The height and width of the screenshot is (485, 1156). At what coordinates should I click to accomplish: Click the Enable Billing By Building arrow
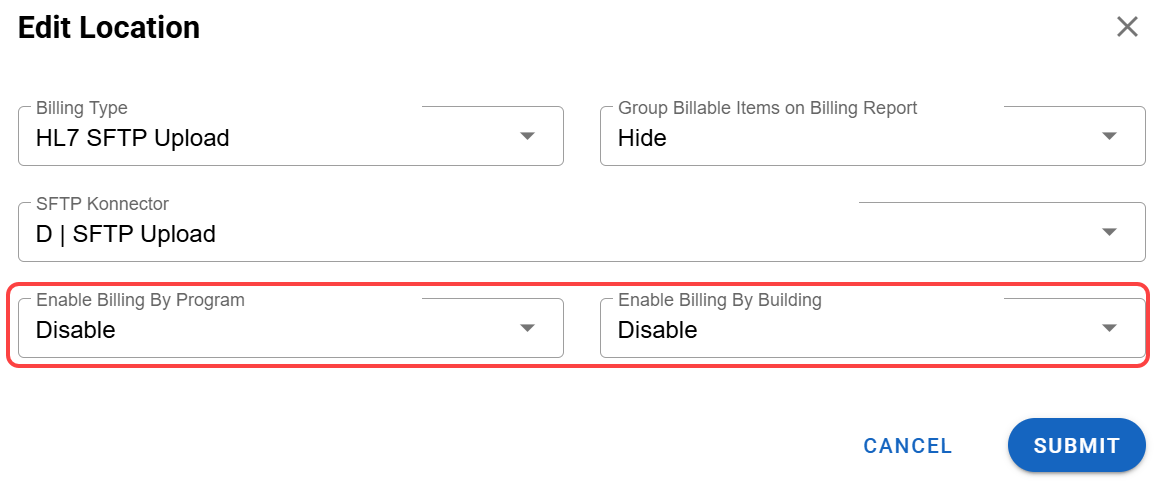(x=1109, y=328)
